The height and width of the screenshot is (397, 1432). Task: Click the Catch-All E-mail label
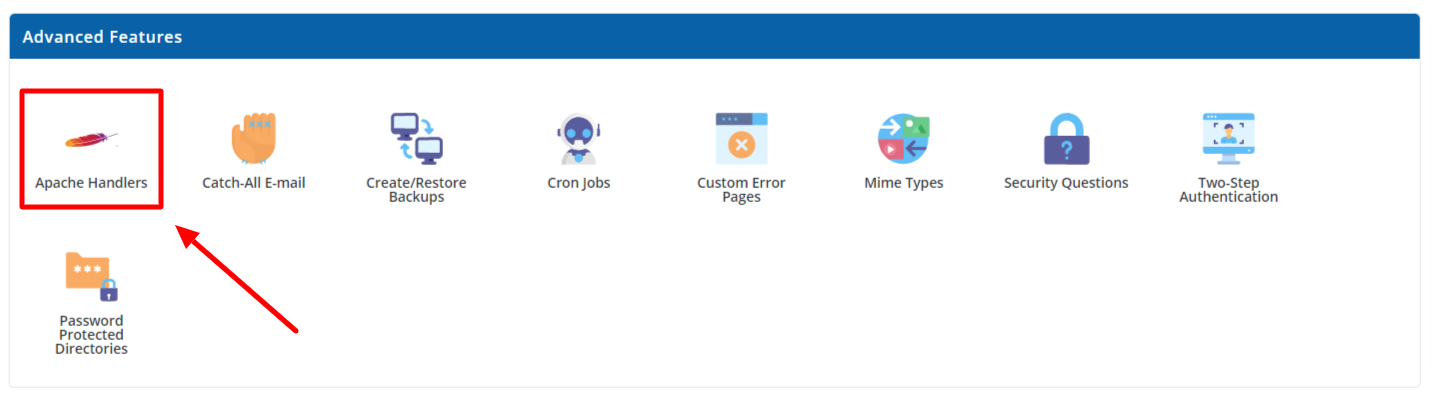pyautogui.click(x=254, y=183)
